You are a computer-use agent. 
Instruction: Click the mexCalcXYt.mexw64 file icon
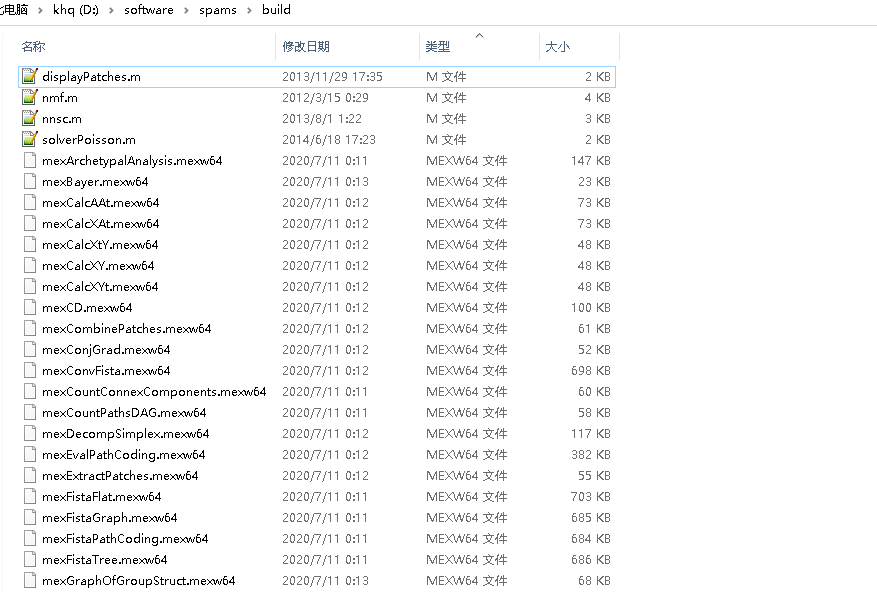[30, 286]
